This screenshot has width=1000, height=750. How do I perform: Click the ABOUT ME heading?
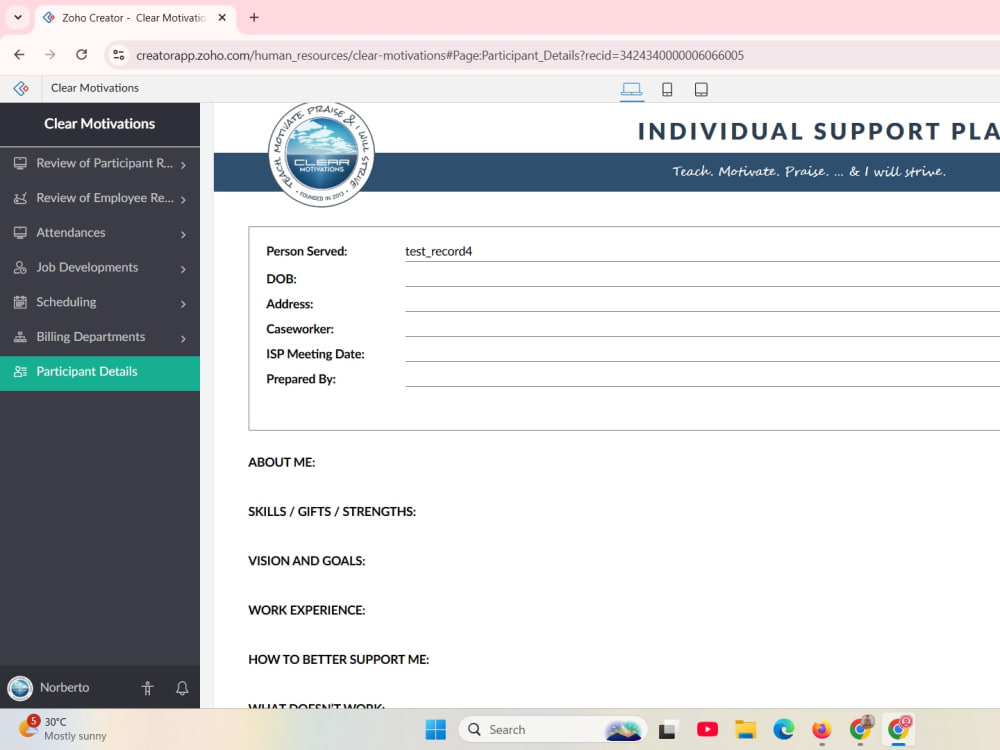(x=282, y=462)
